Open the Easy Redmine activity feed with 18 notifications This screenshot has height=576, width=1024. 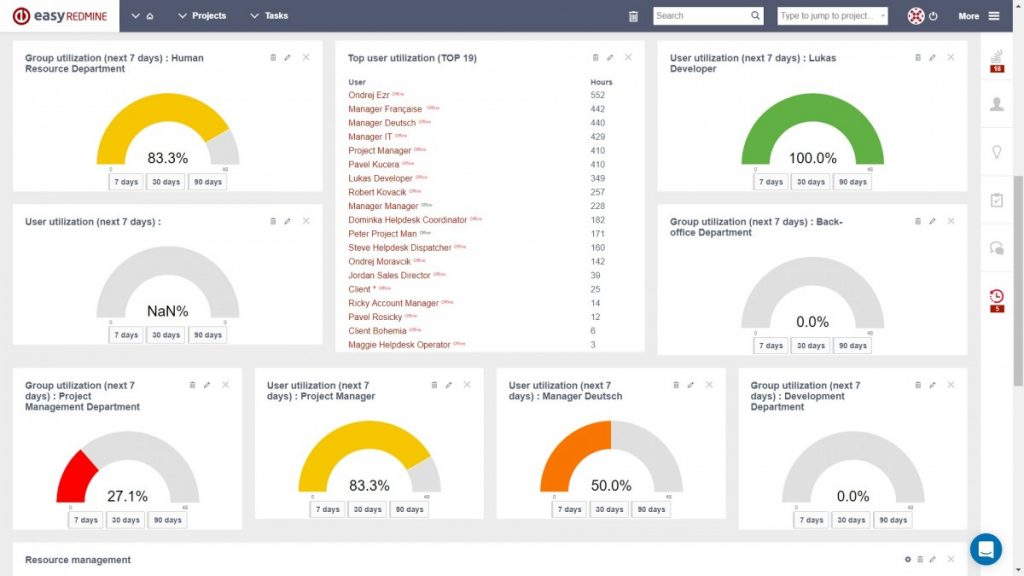pyautogui.click(x=995, y=59)
